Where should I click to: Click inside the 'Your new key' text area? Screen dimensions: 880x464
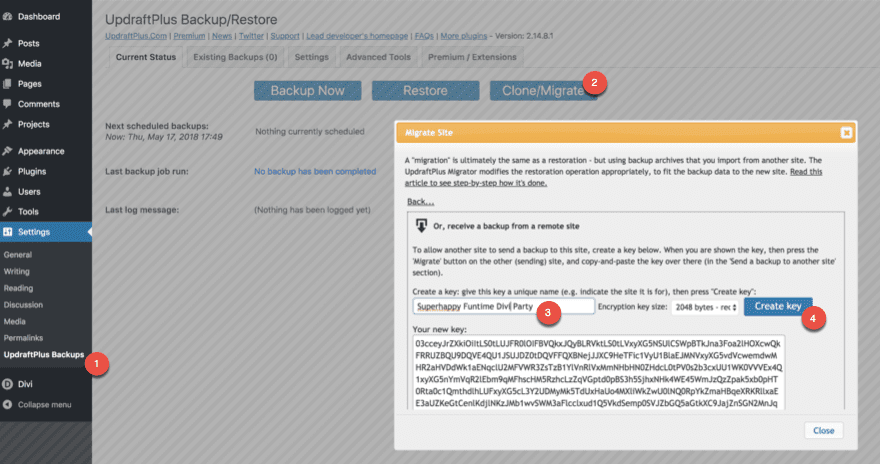598,373
